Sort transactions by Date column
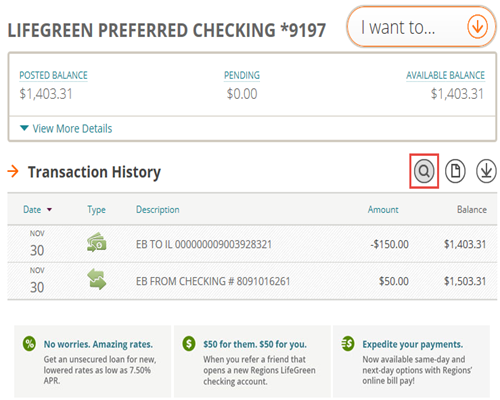 point(37,209)
